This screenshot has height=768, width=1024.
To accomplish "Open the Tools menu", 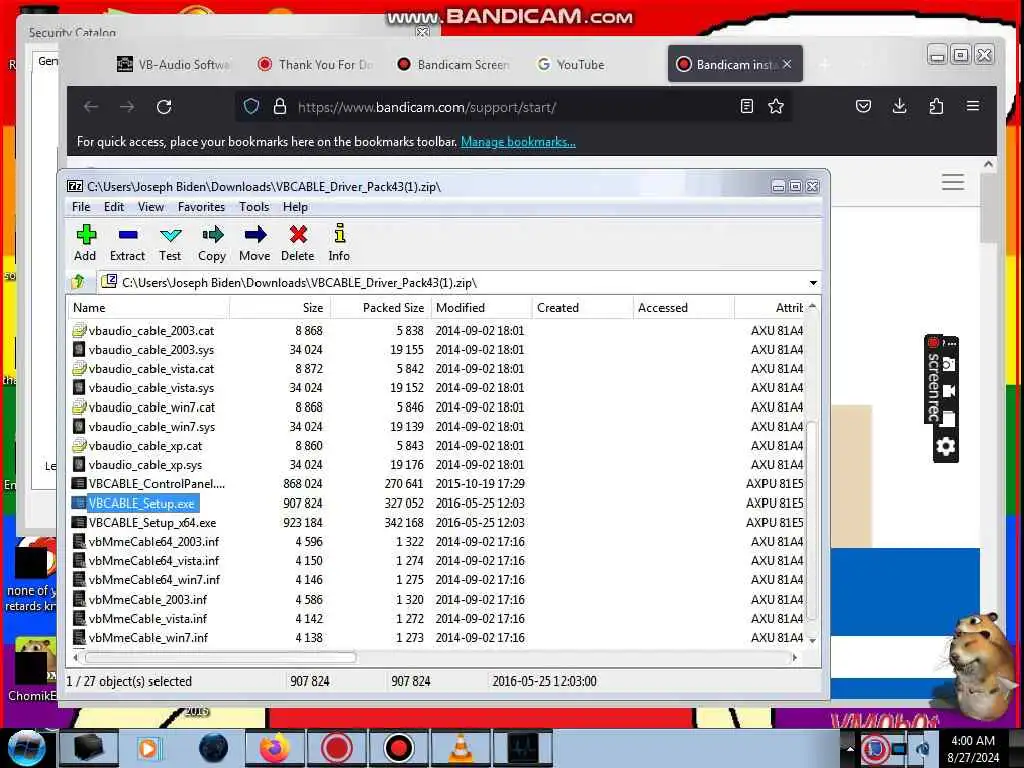I will point(254,206).
